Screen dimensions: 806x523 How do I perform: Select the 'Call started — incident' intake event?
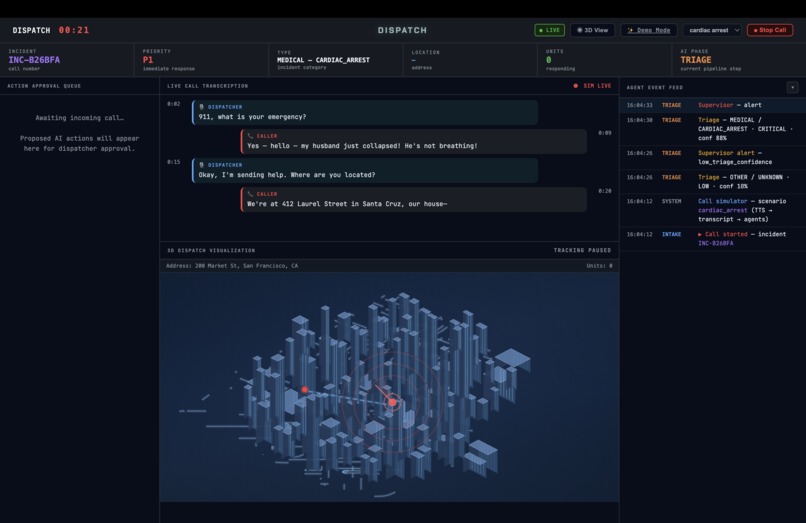point(712,239)
